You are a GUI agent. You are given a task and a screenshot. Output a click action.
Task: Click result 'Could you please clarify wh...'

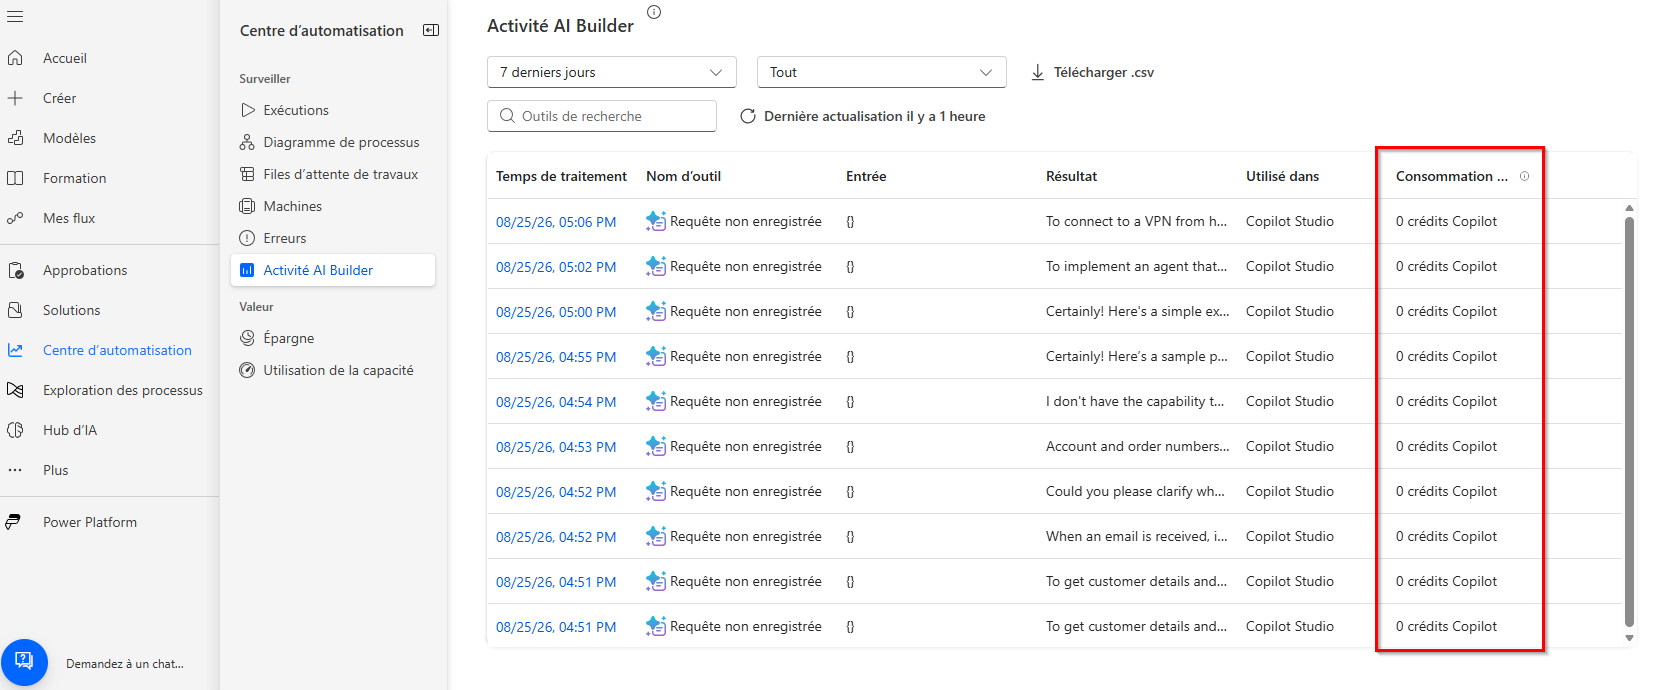(1135, 491)
